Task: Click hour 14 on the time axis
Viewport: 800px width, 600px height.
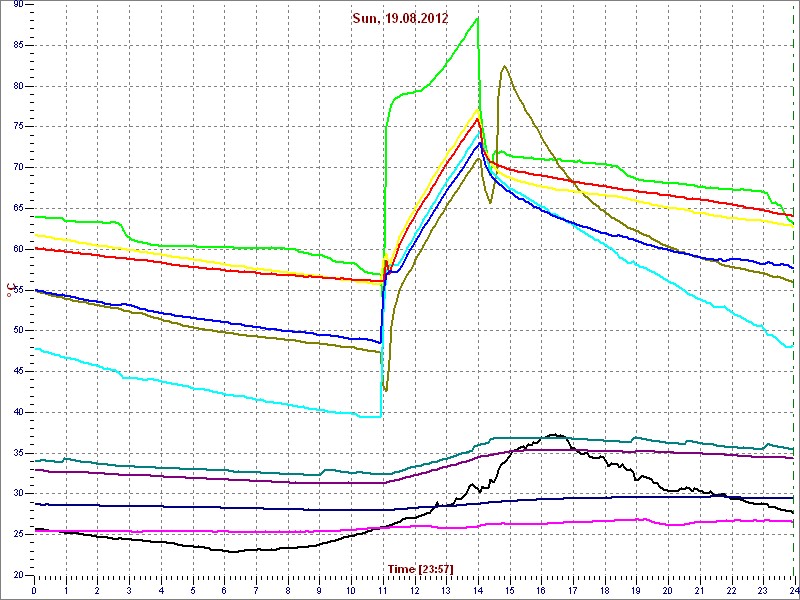Action: (x=478, y=590)
